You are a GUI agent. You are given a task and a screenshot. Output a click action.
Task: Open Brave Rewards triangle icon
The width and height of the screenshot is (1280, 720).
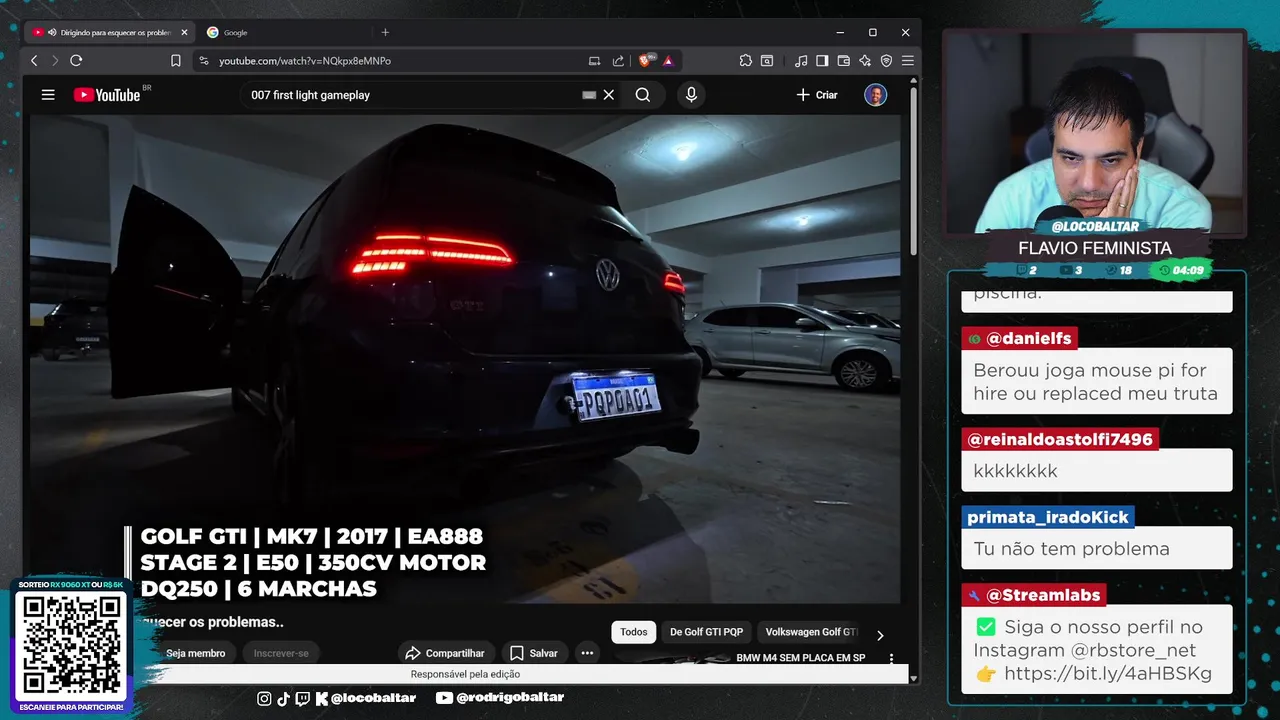668,61
